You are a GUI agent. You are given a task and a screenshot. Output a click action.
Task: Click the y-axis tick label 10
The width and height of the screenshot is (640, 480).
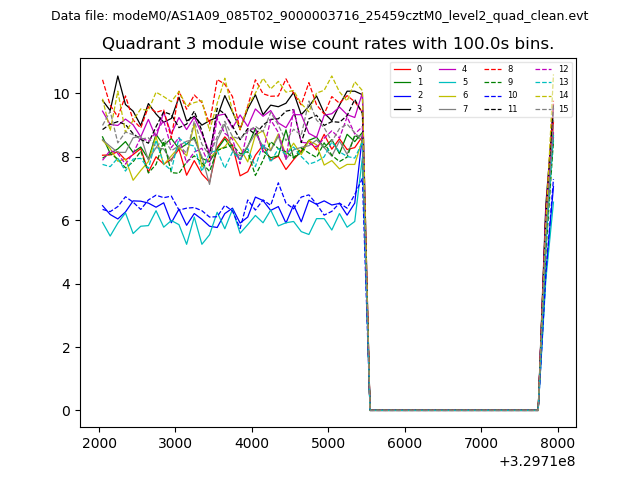coord(62,94)
